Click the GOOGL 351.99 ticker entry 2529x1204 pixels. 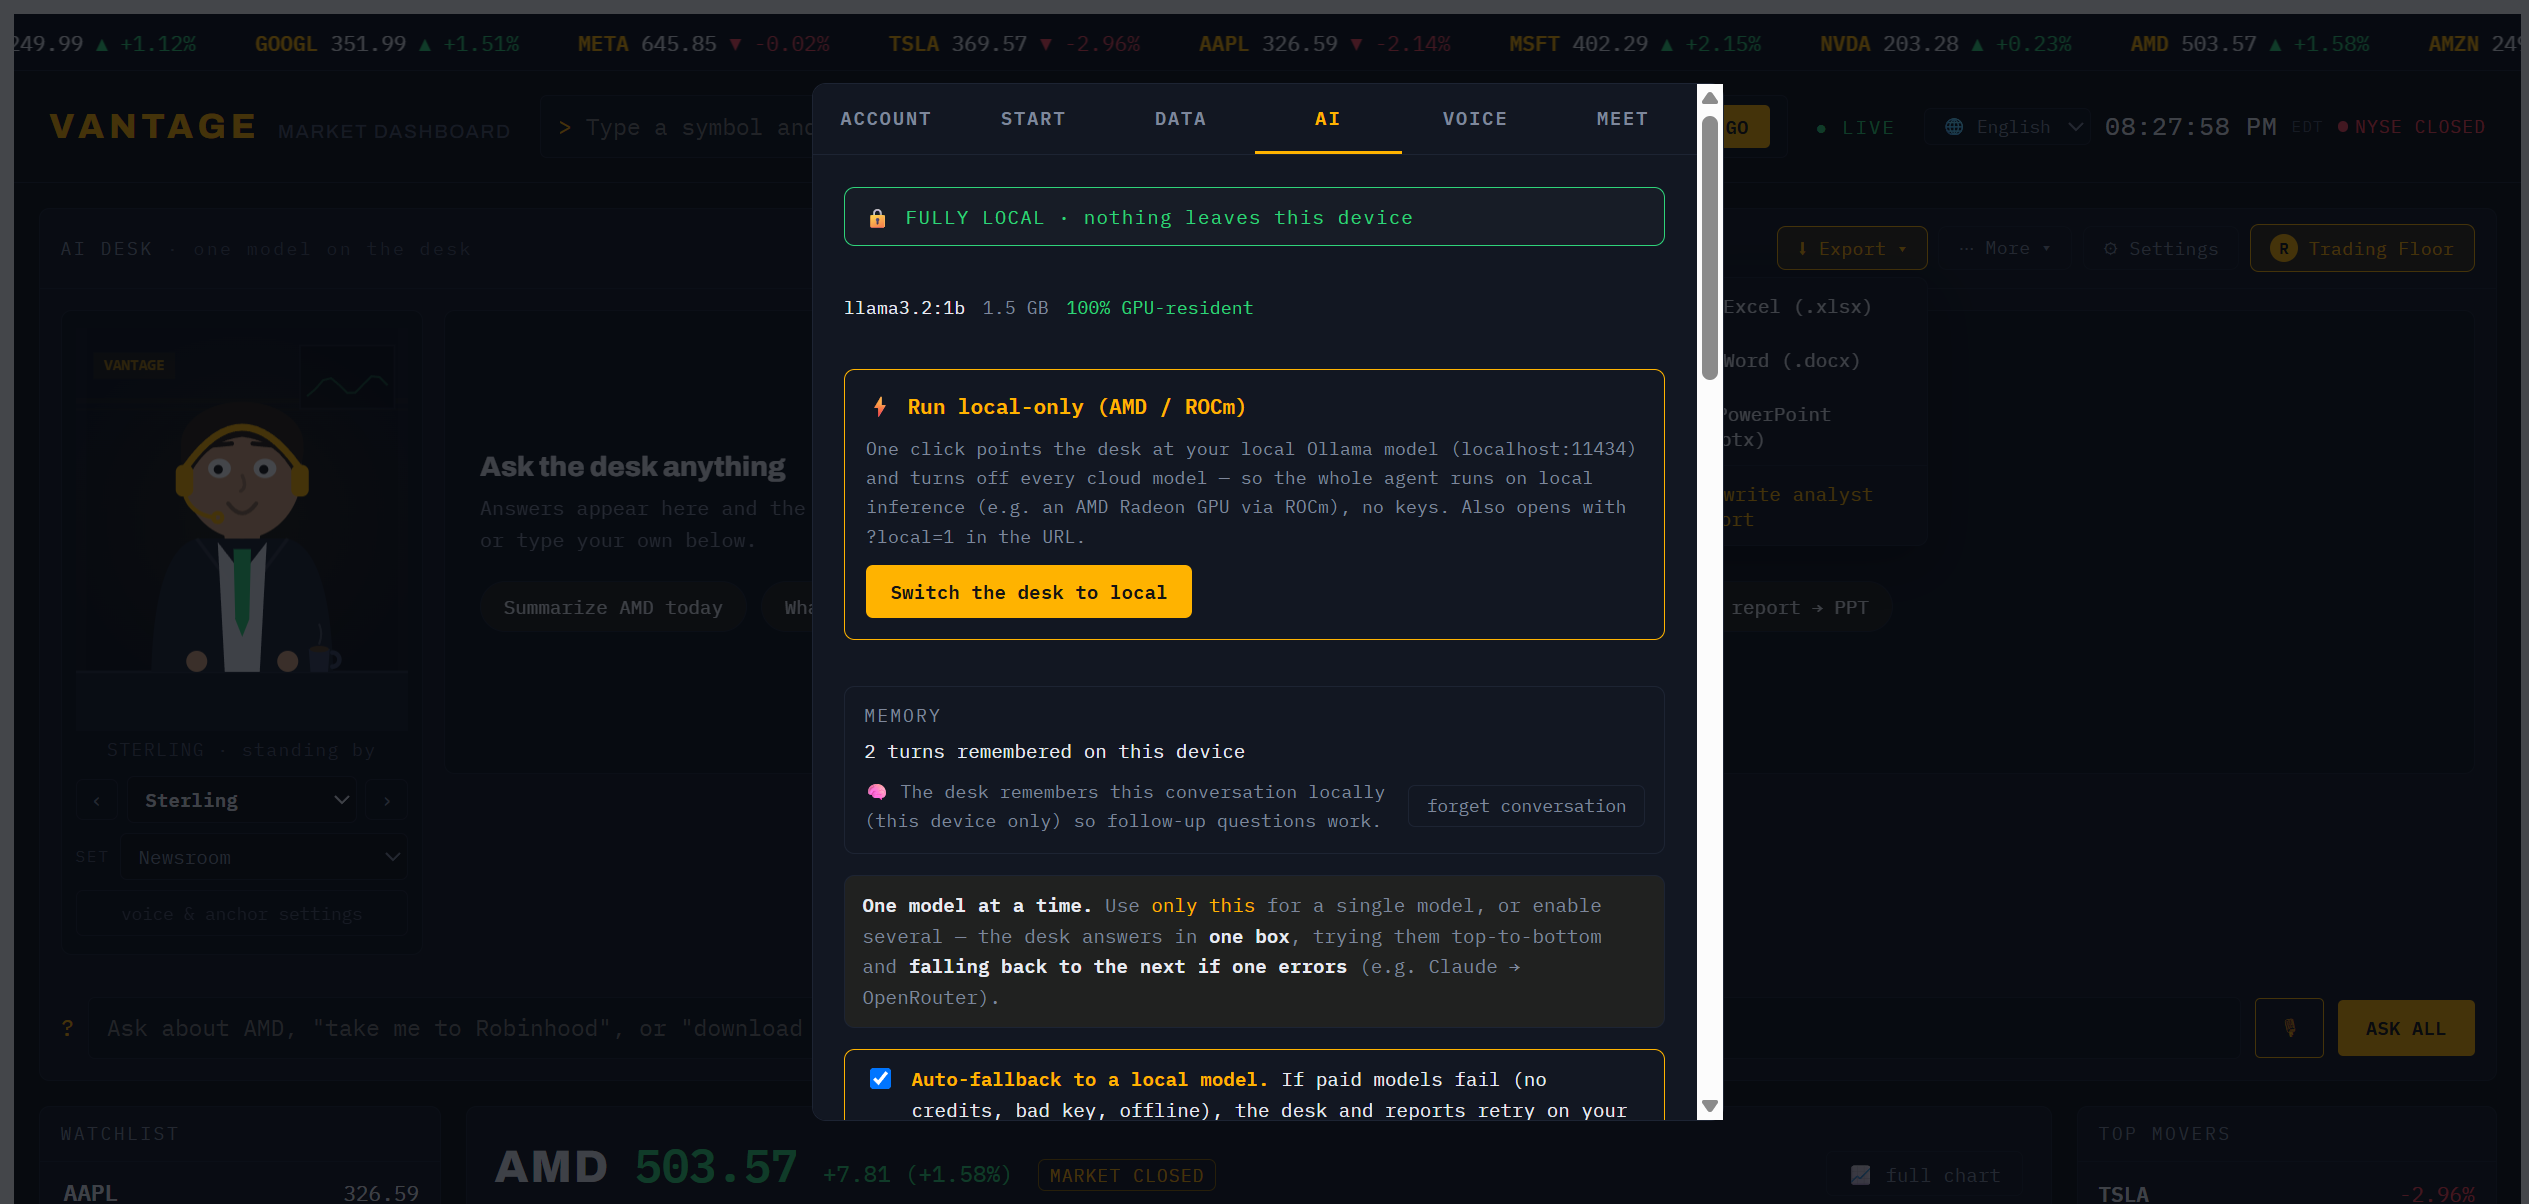coord(387,44)
